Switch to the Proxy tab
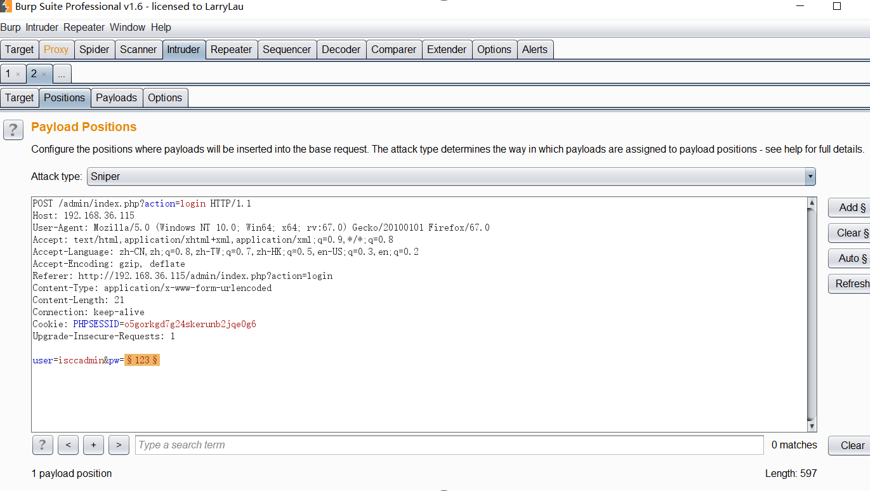This screenshot has height=491, width=870. pyautogui.click(x=56, y=49)
